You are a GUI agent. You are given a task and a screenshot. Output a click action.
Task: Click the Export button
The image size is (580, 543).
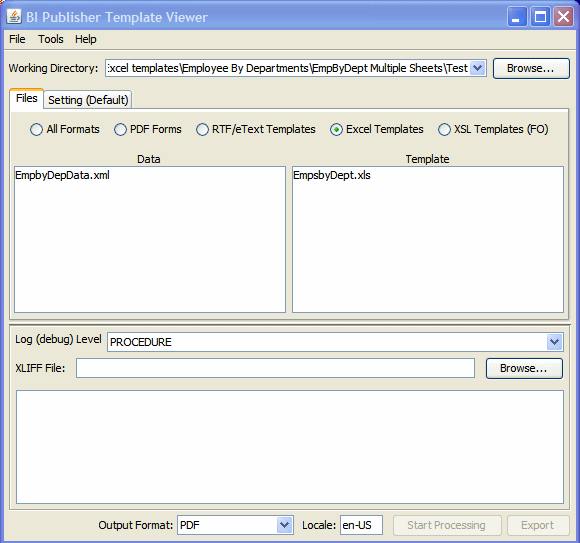click(x=538, y=525)
